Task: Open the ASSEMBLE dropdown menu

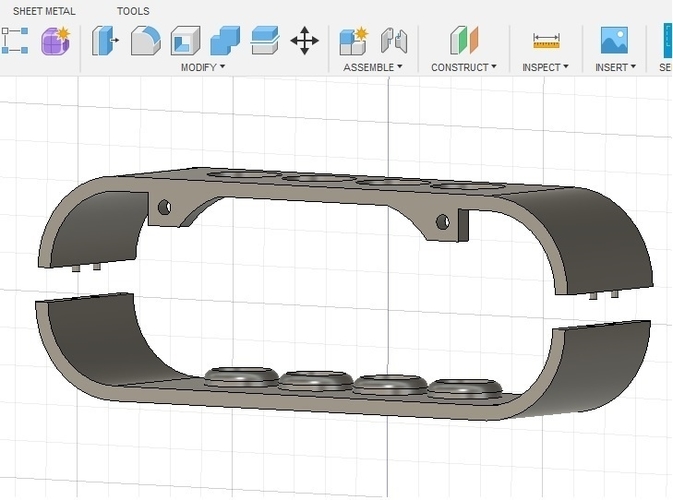Action: coord(373,67)
